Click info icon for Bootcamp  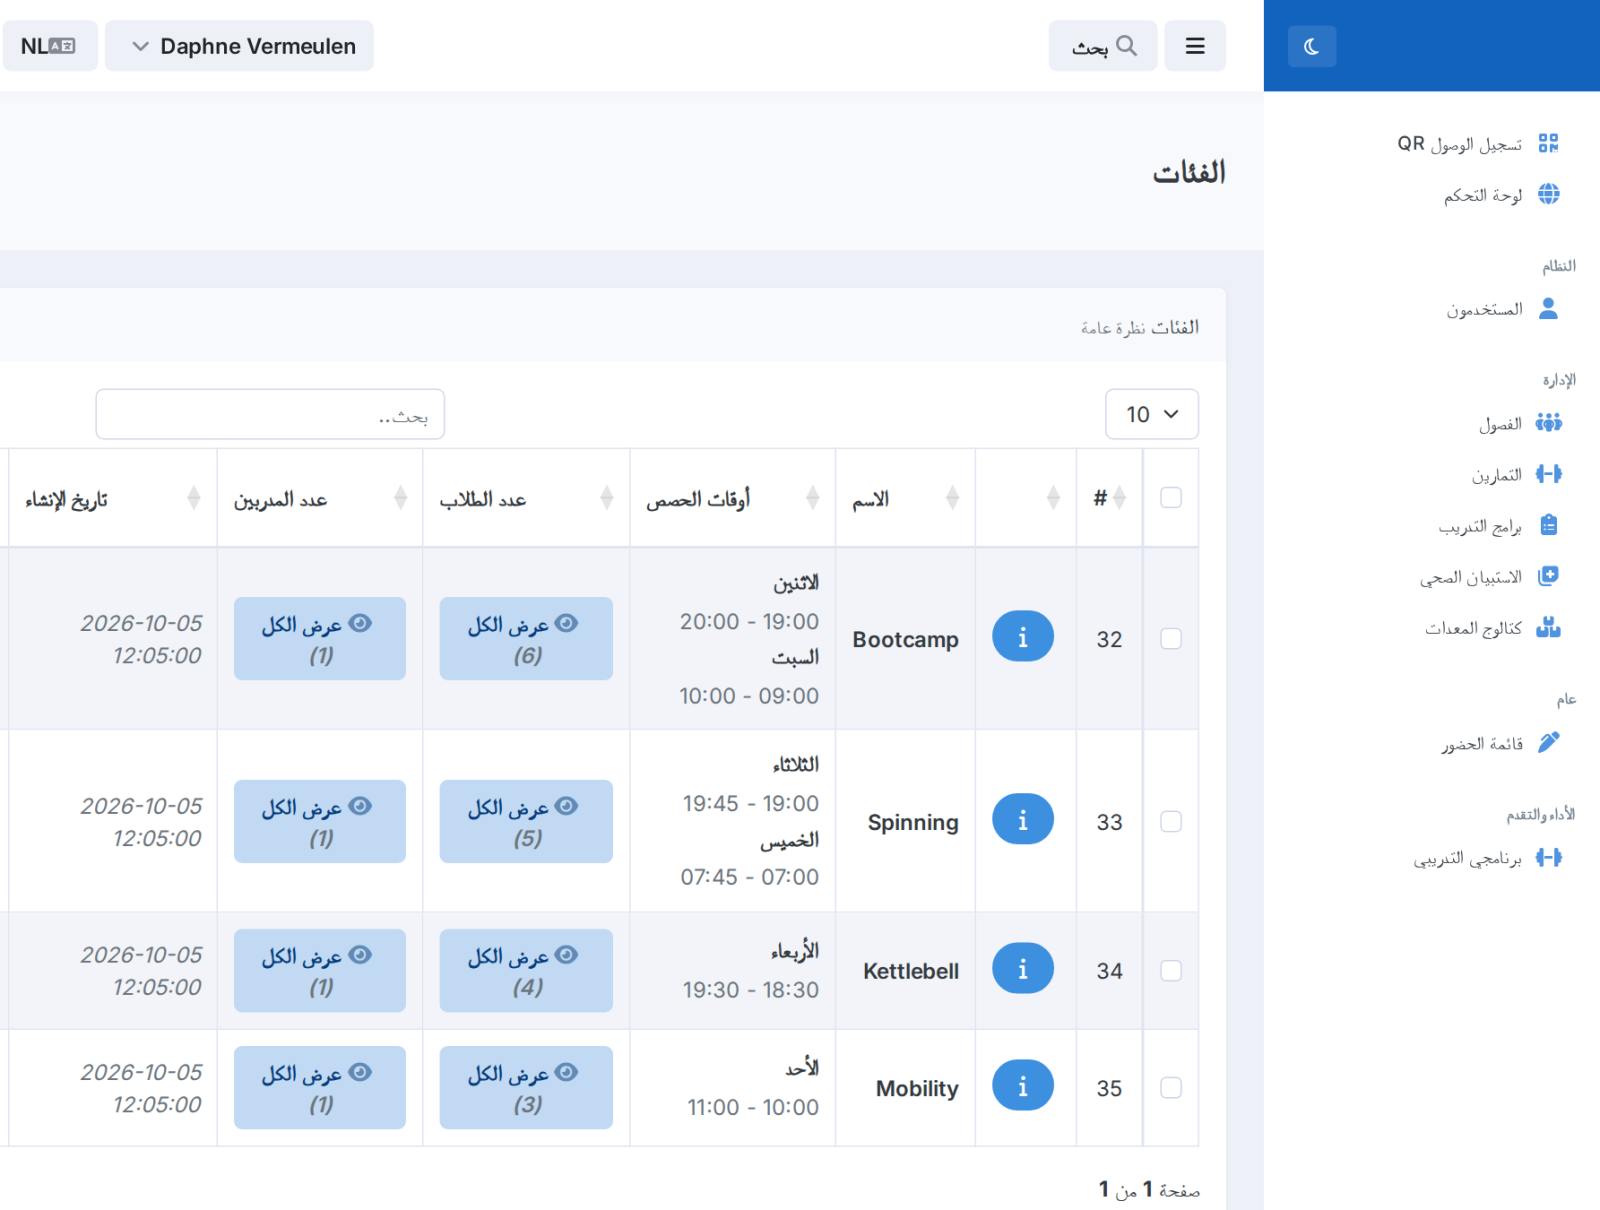[1022, 636]
